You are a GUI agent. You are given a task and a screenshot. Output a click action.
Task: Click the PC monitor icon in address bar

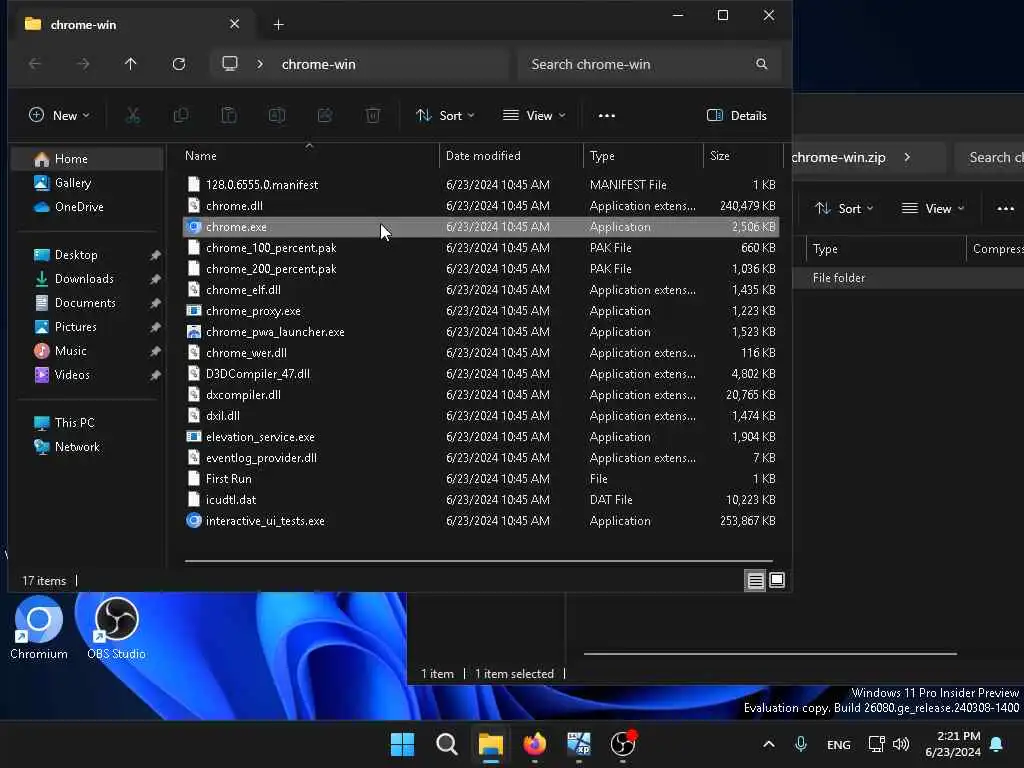tap(230, 64)
